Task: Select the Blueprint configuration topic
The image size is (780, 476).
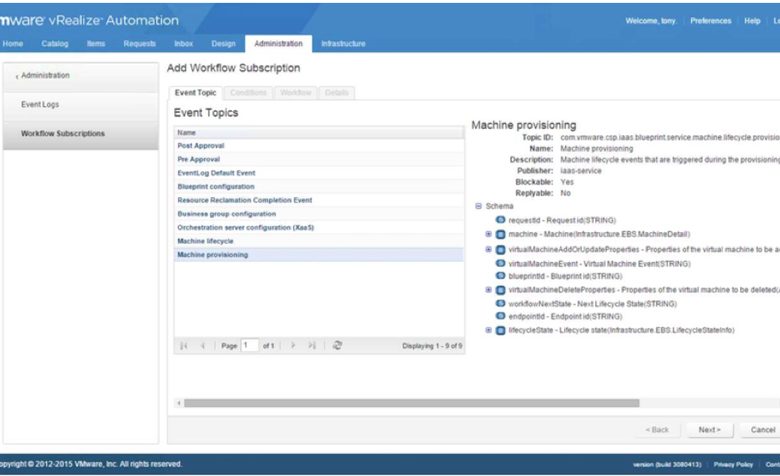Action: point(319,187)
